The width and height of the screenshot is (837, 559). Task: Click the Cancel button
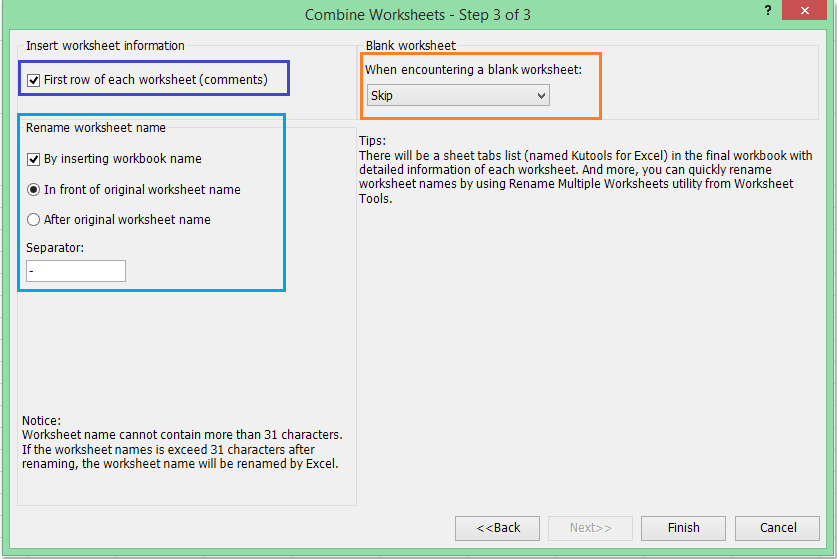coord(777,528)
